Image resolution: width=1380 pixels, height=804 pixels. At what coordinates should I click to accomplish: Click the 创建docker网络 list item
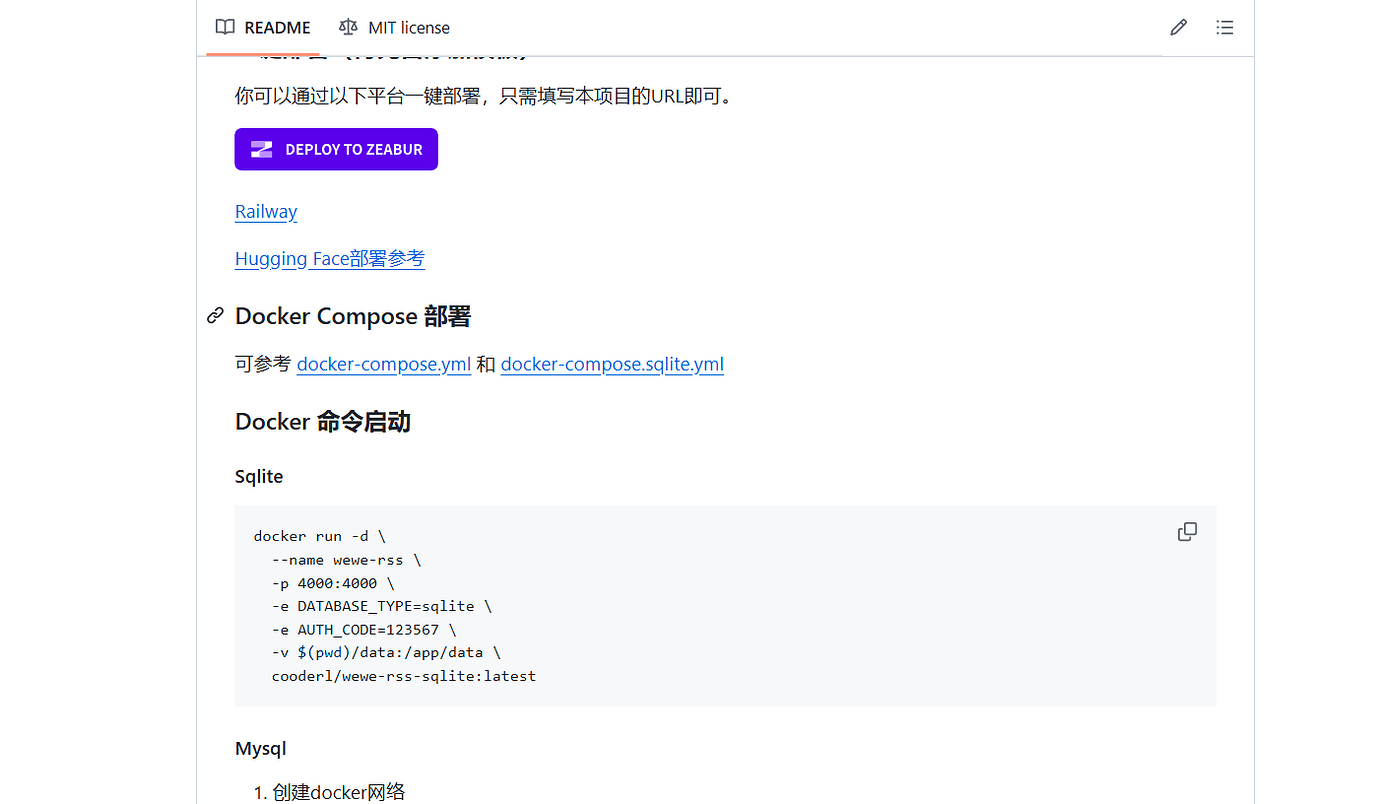click(336, 791)
